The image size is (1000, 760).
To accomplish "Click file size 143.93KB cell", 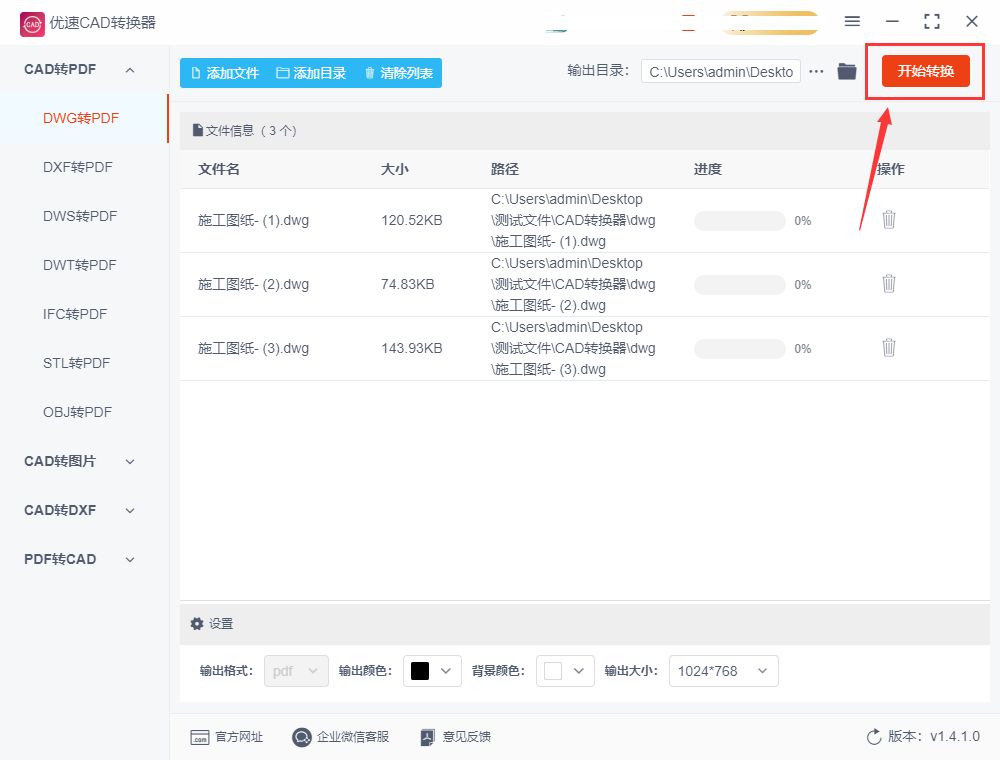I will 411,348.
